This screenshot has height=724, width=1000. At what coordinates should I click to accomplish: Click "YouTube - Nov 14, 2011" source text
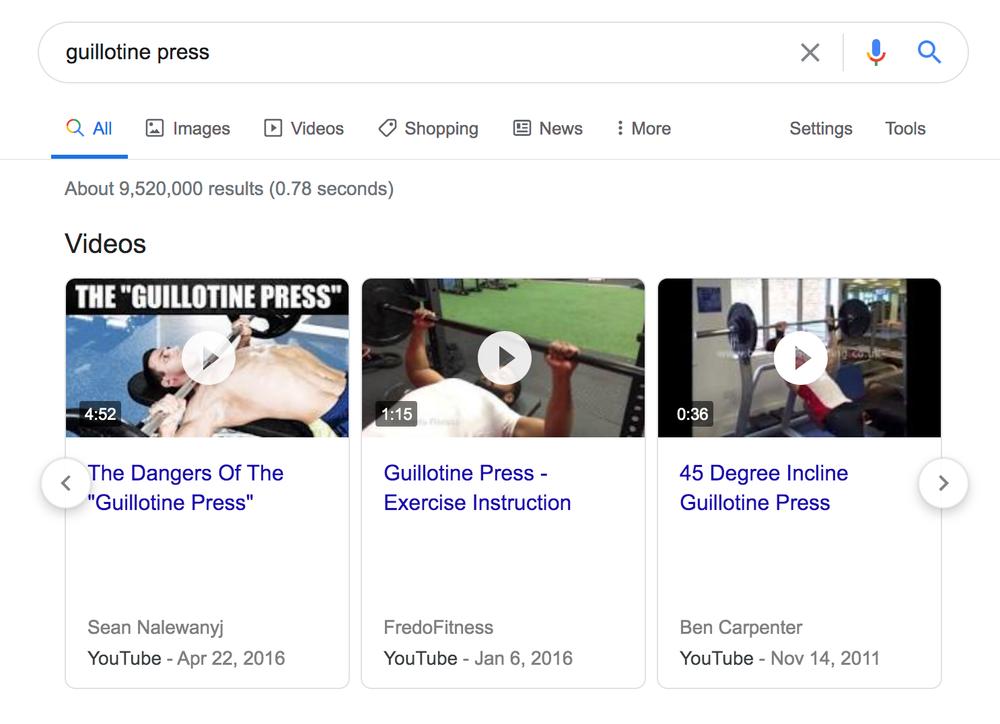779,658
